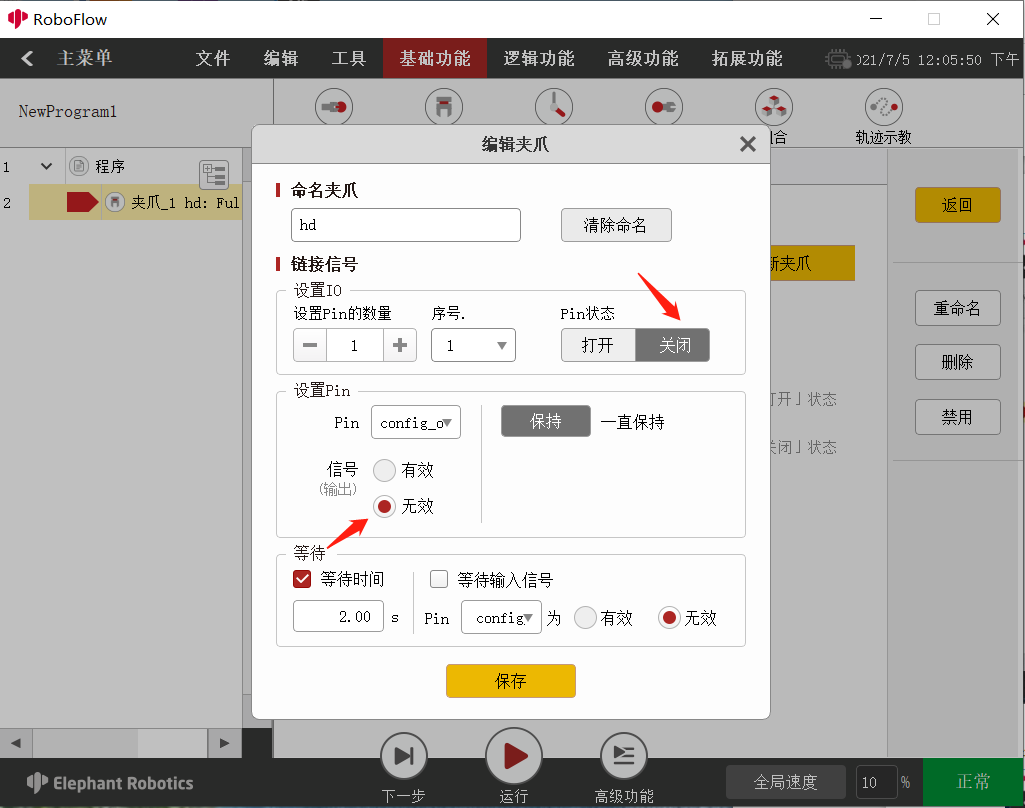Open the 文件 menu
This screenshot has width=1025, height=808.
coord(212,59)
